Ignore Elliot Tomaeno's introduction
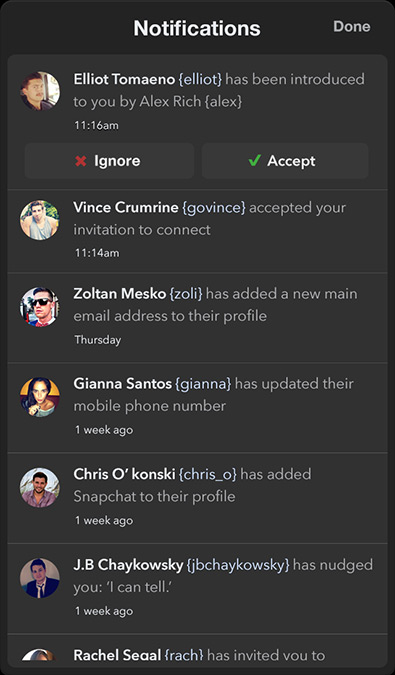Viewport: 395px width, 675px height. [109, 161]
